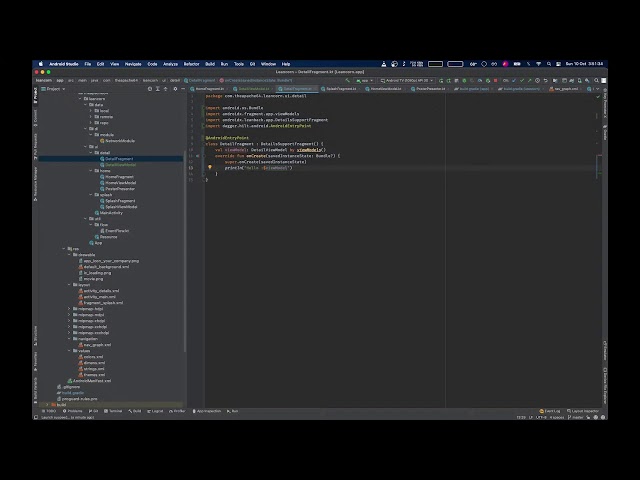Toggle the Emulator tool window stripe
The height and width of the screenshot is (480, 640).
coord(604,351)
